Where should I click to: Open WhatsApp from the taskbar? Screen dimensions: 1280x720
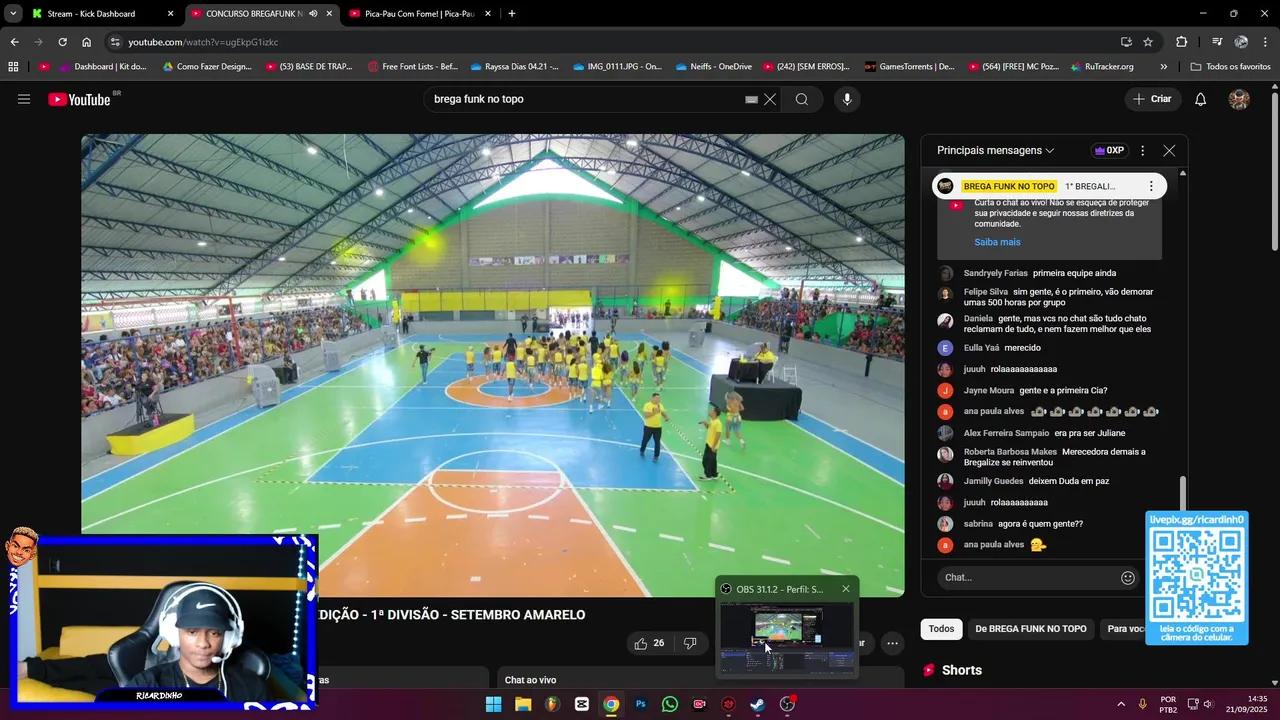[x=670, y=704]
